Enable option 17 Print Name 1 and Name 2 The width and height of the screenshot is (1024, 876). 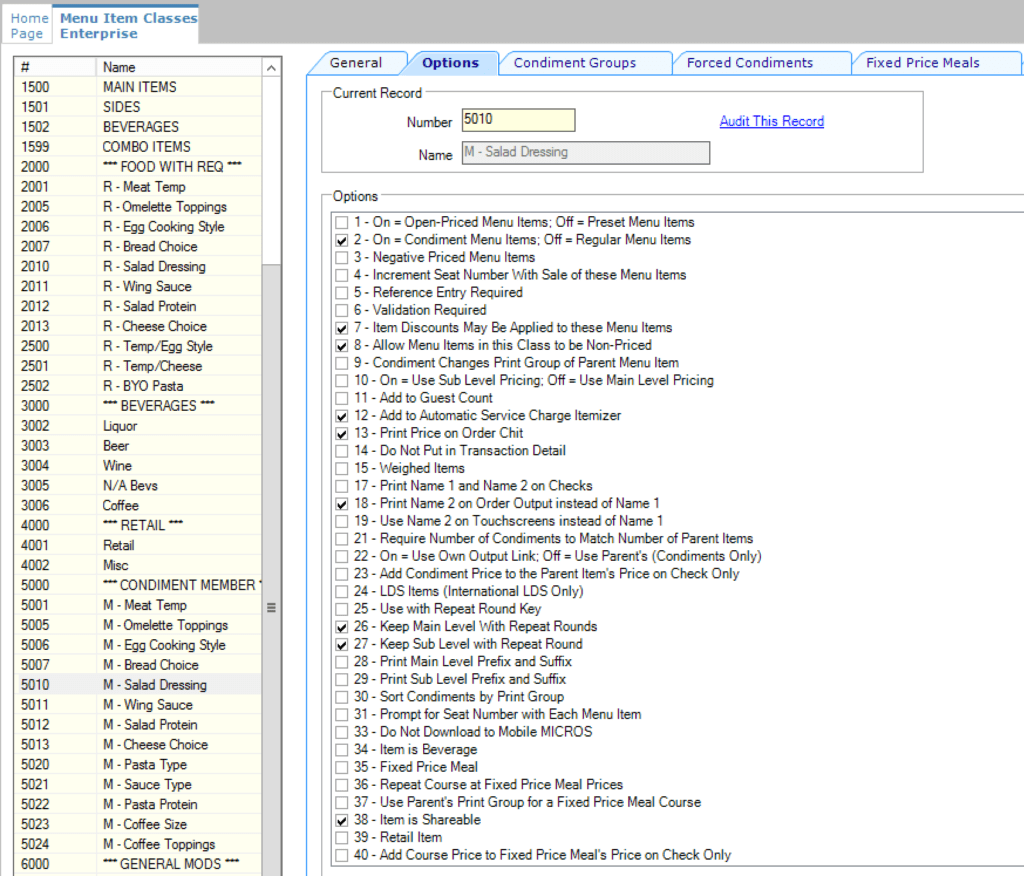coord(342,487)
